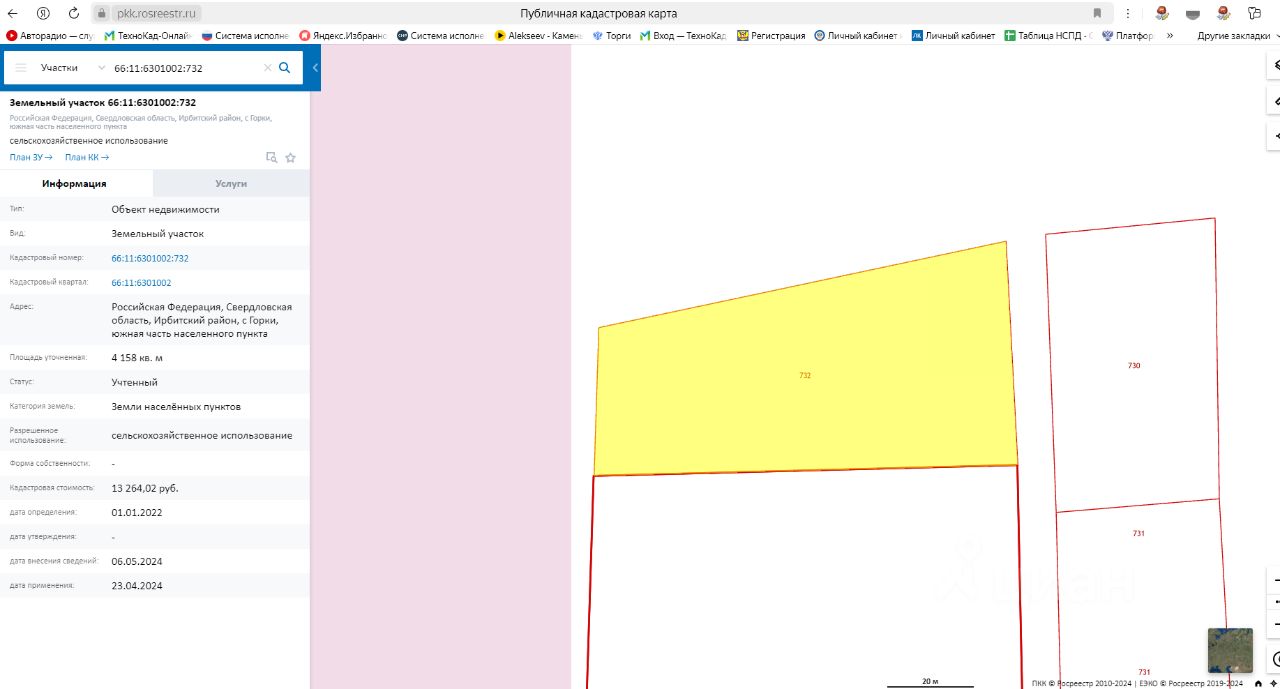Click the find-on-map icon beside the star
The width and height of the screenshot is (1280, 689).
pyautogui.click(x=271, y=157)
